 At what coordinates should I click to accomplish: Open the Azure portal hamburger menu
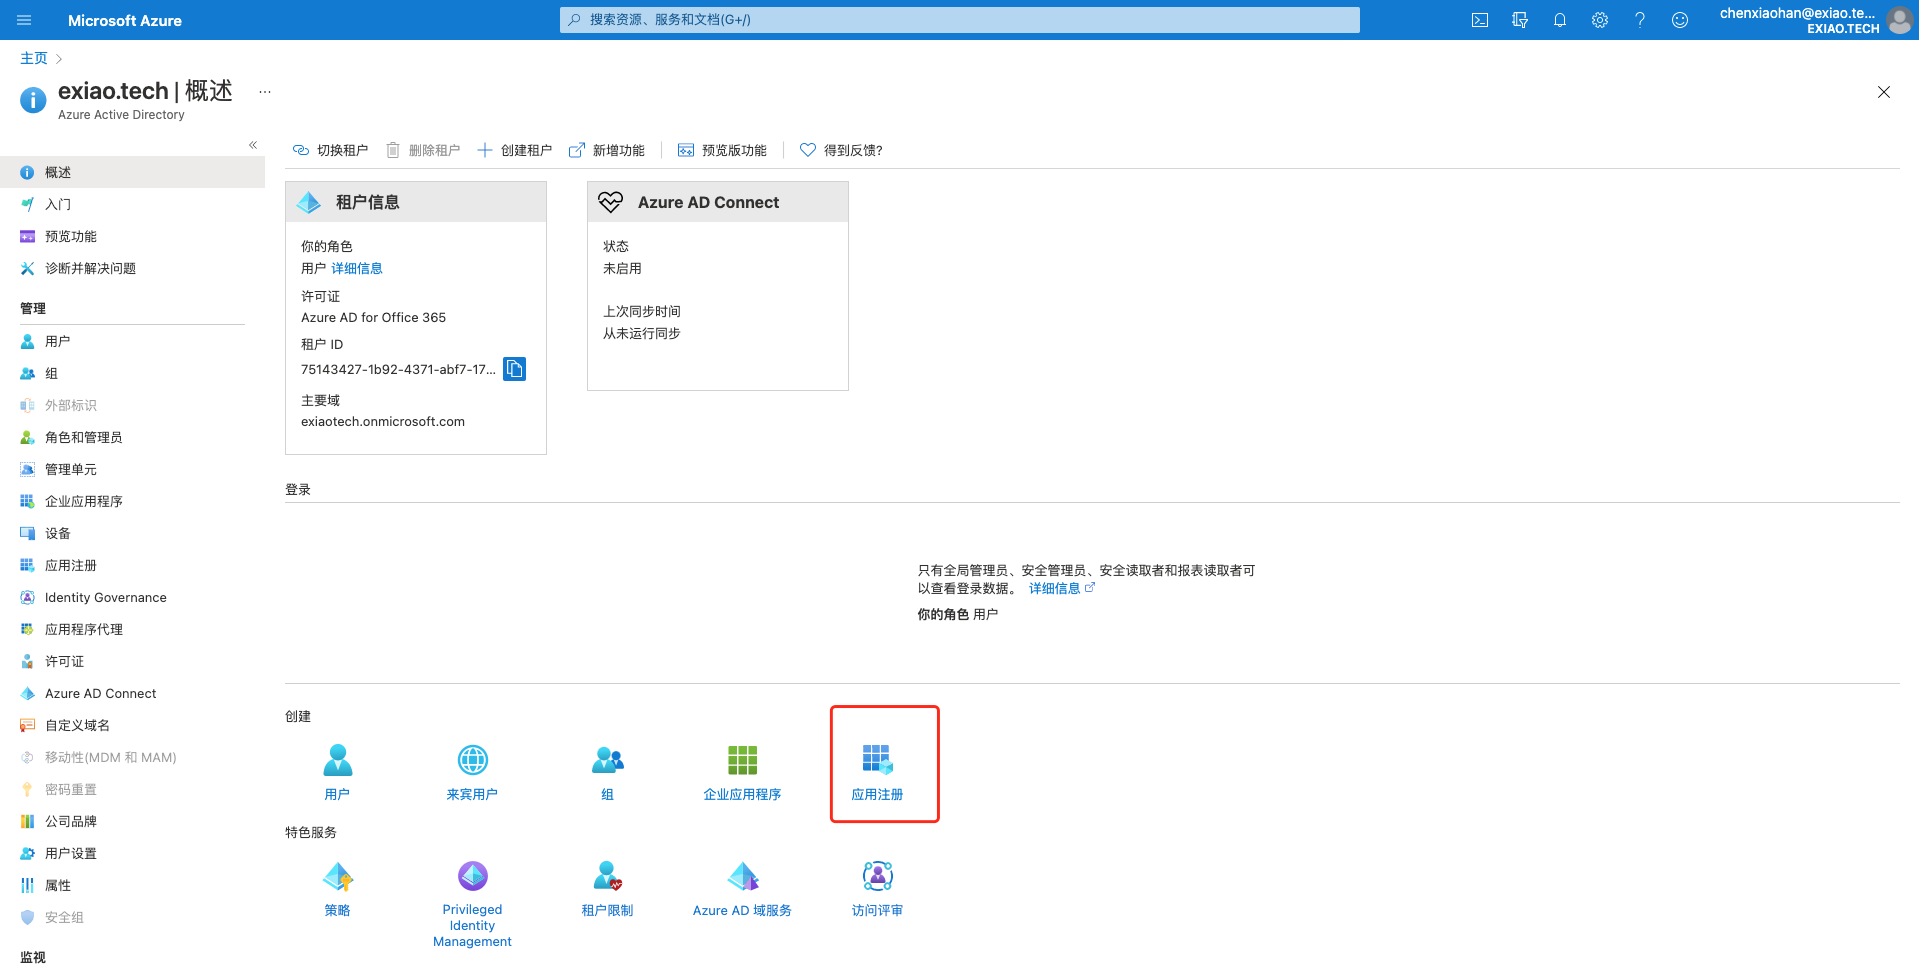pos(25,20)
